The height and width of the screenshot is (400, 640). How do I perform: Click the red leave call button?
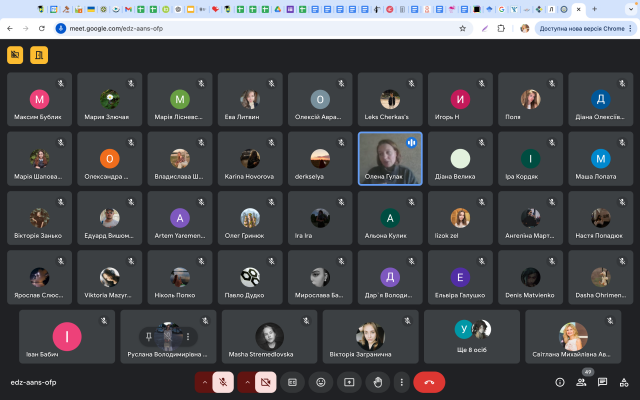(x=429, y=382)
